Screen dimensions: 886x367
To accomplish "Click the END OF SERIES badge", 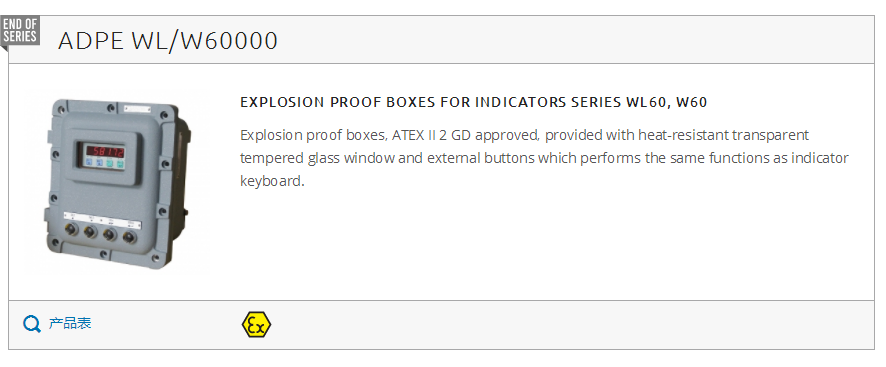I will coord(20,31).
